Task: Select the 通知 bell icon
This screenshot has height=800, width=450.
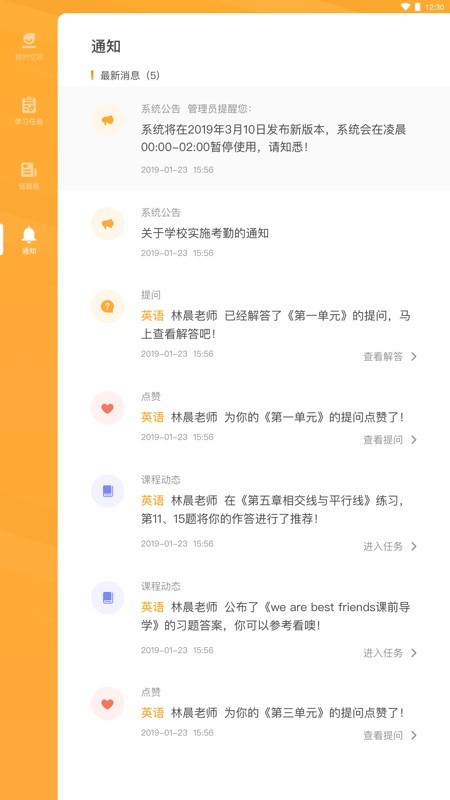Action: [x=29, y=235]
